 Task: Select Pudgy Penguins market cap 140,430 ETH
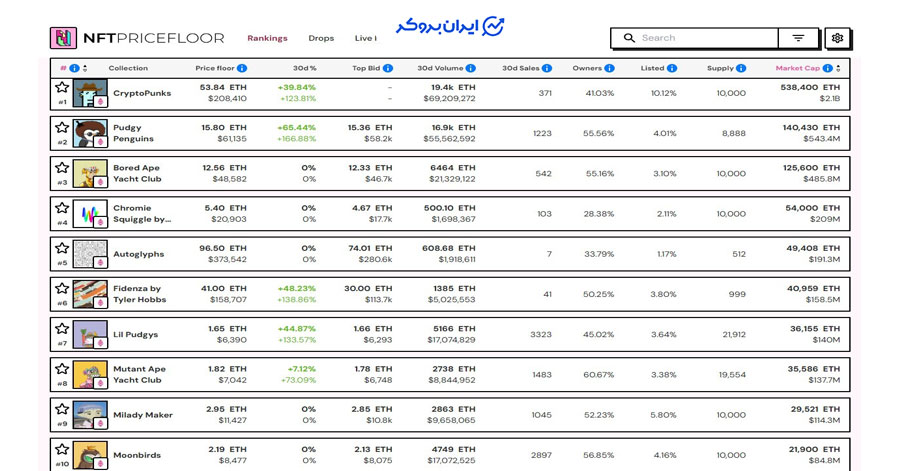[810, 127]
